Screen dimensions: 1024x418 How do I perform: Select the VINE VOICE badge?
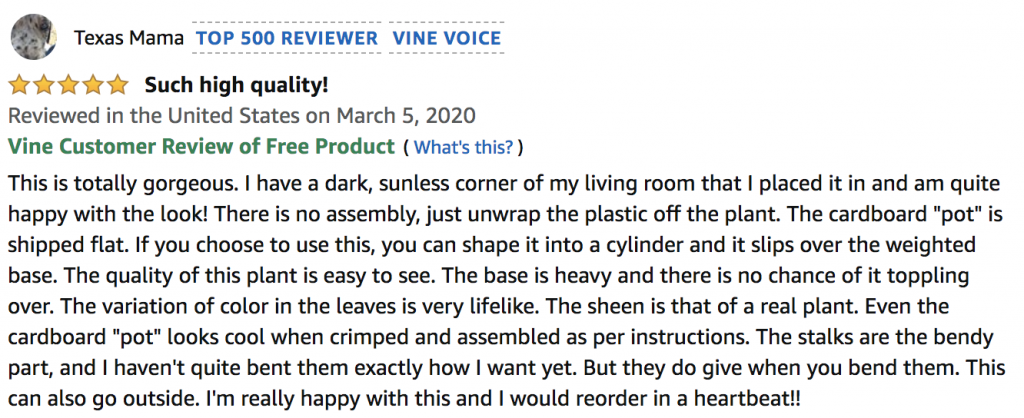click(447, 38)
